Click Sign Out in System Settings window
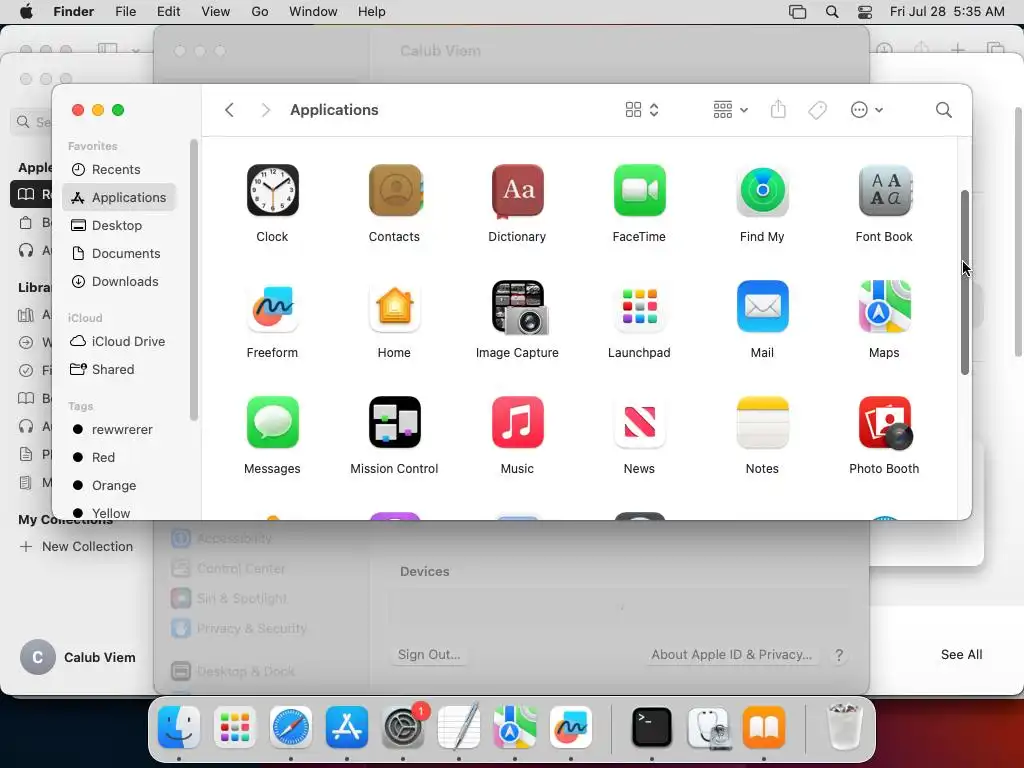The width and height of the screenshot is (1024, 768). point(429,654)
